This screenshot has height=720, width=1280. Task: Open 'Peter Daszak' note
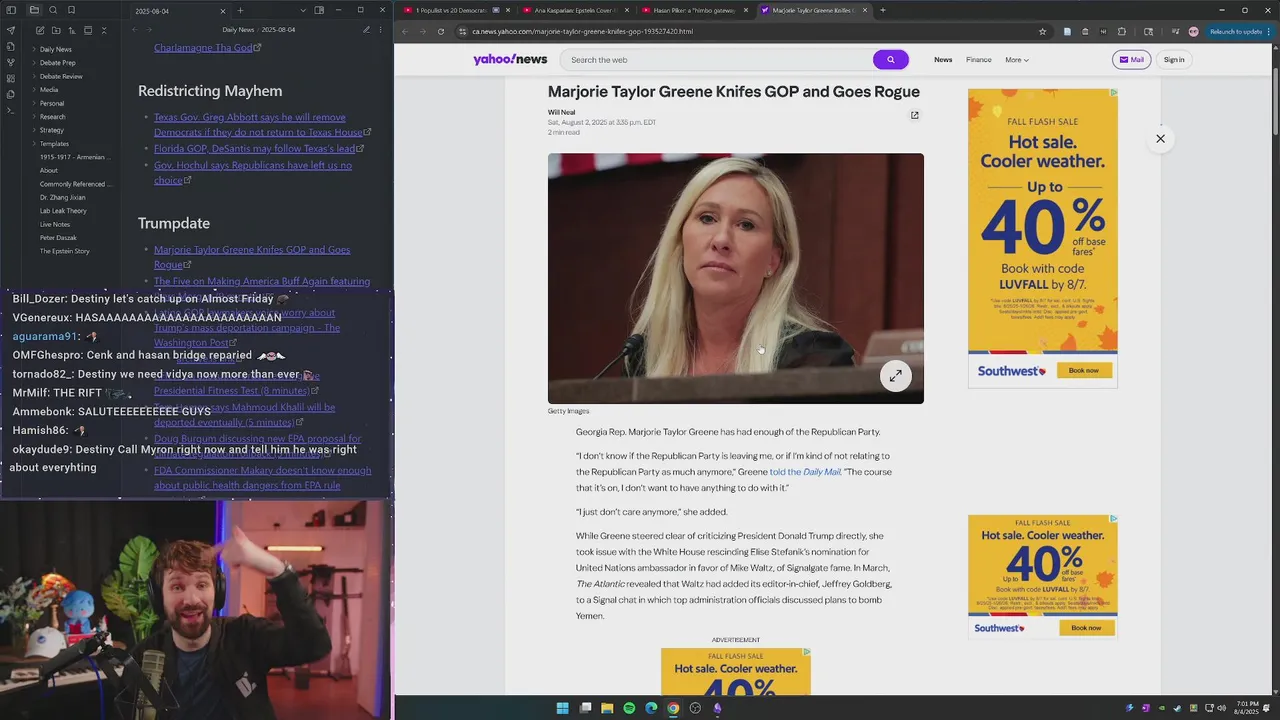pyautogui.click(x=58, y=238)
